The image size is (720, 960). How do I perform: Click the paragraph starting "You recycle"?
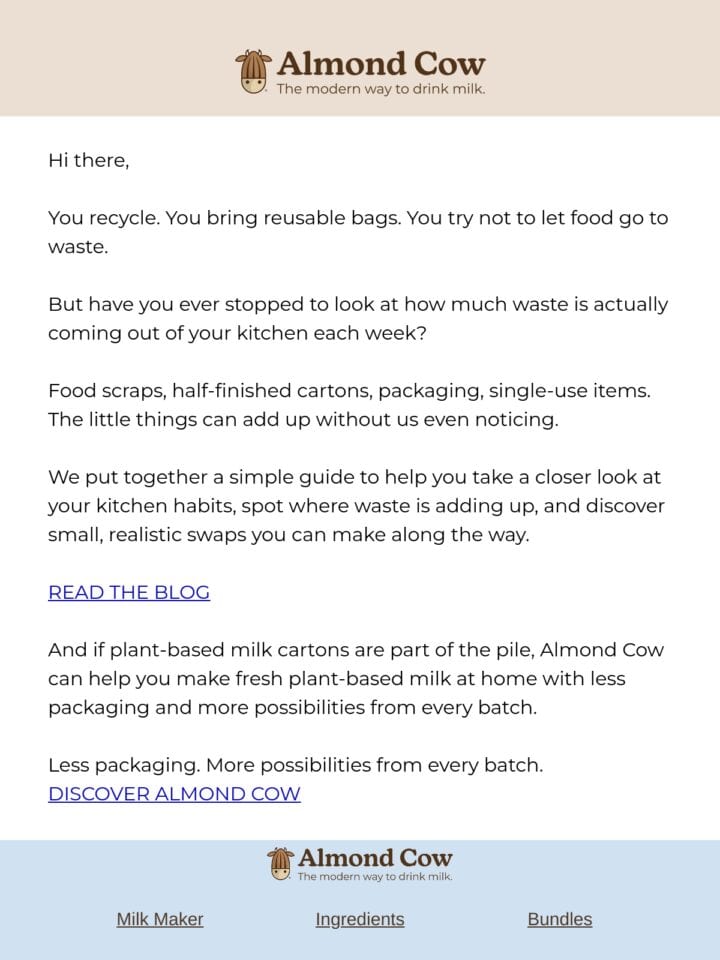click(358, 232)
